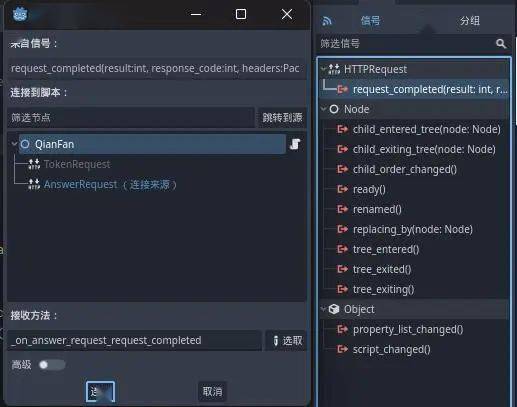
Task: Open script icon beside QianFan node
Action: click(x=295, y=144)
